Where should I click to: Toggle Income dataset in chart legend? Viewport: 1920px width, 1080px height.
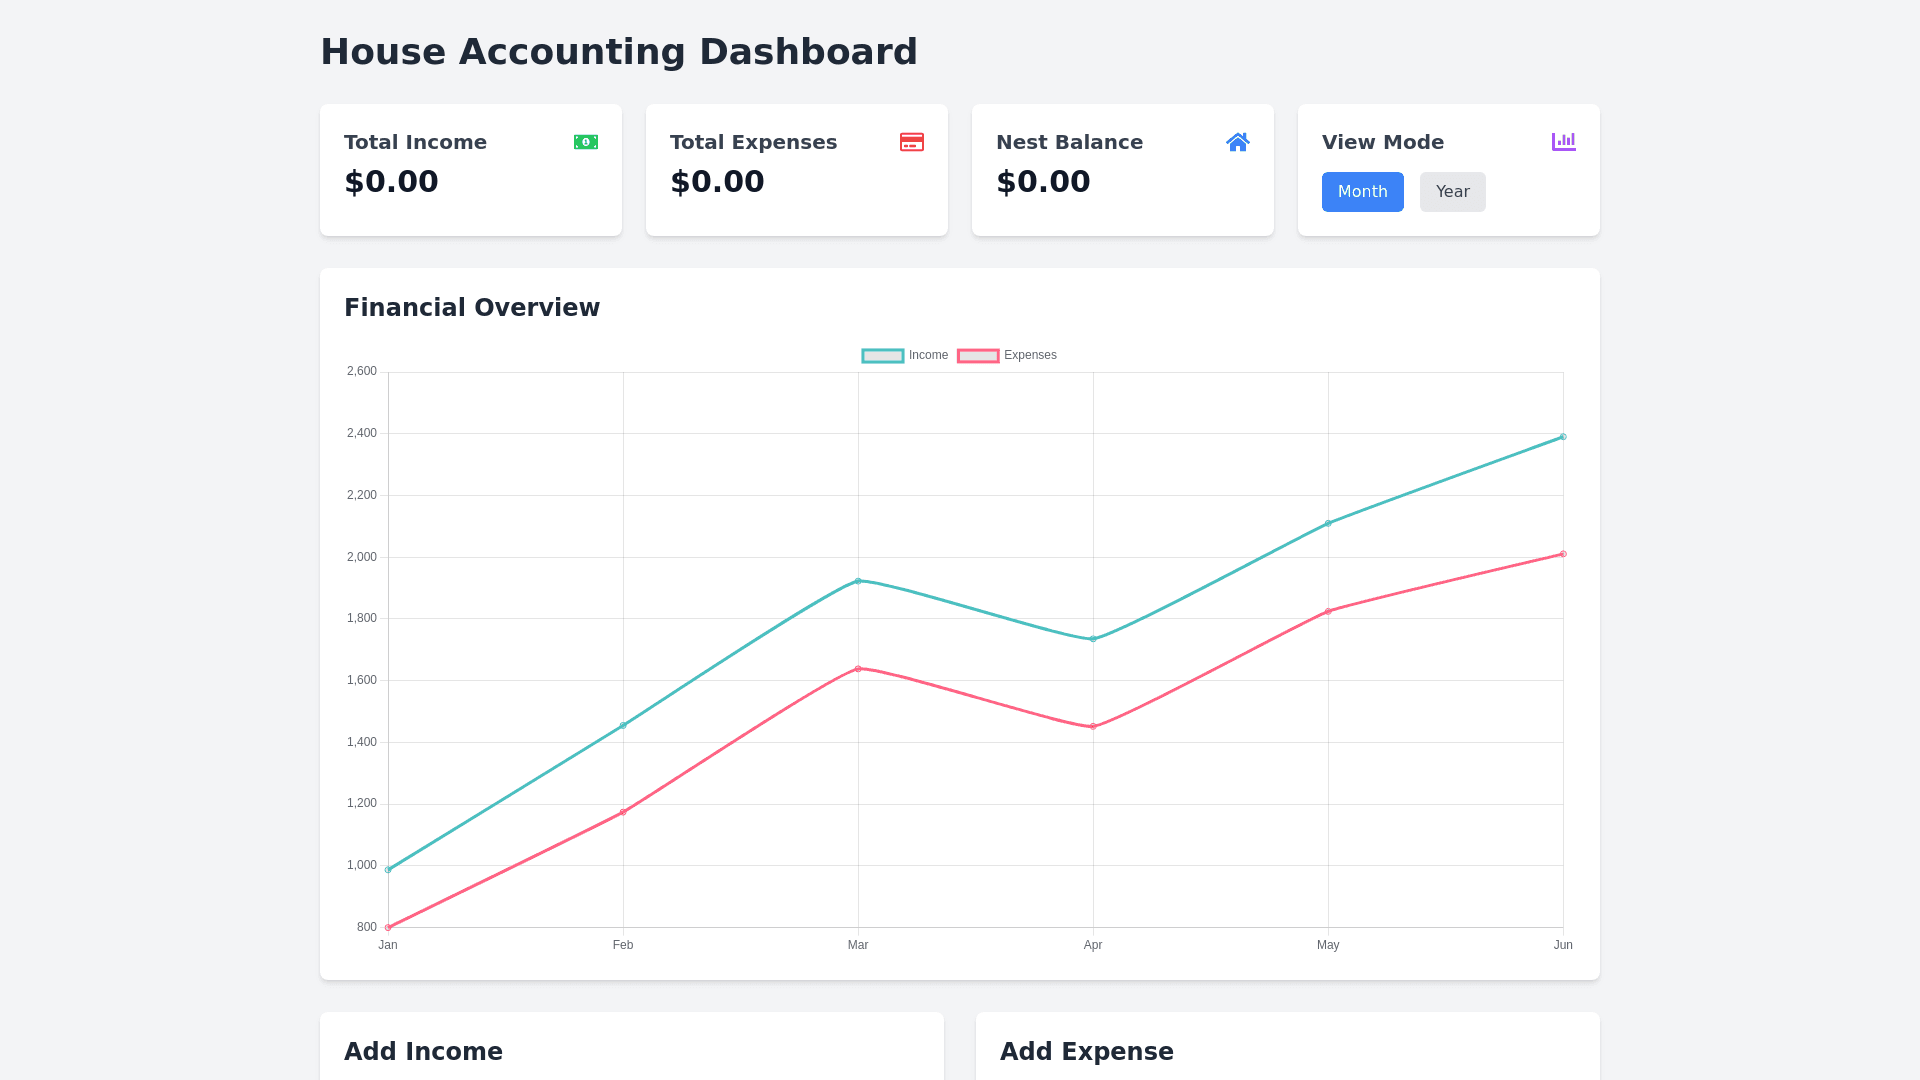[928, 356]
